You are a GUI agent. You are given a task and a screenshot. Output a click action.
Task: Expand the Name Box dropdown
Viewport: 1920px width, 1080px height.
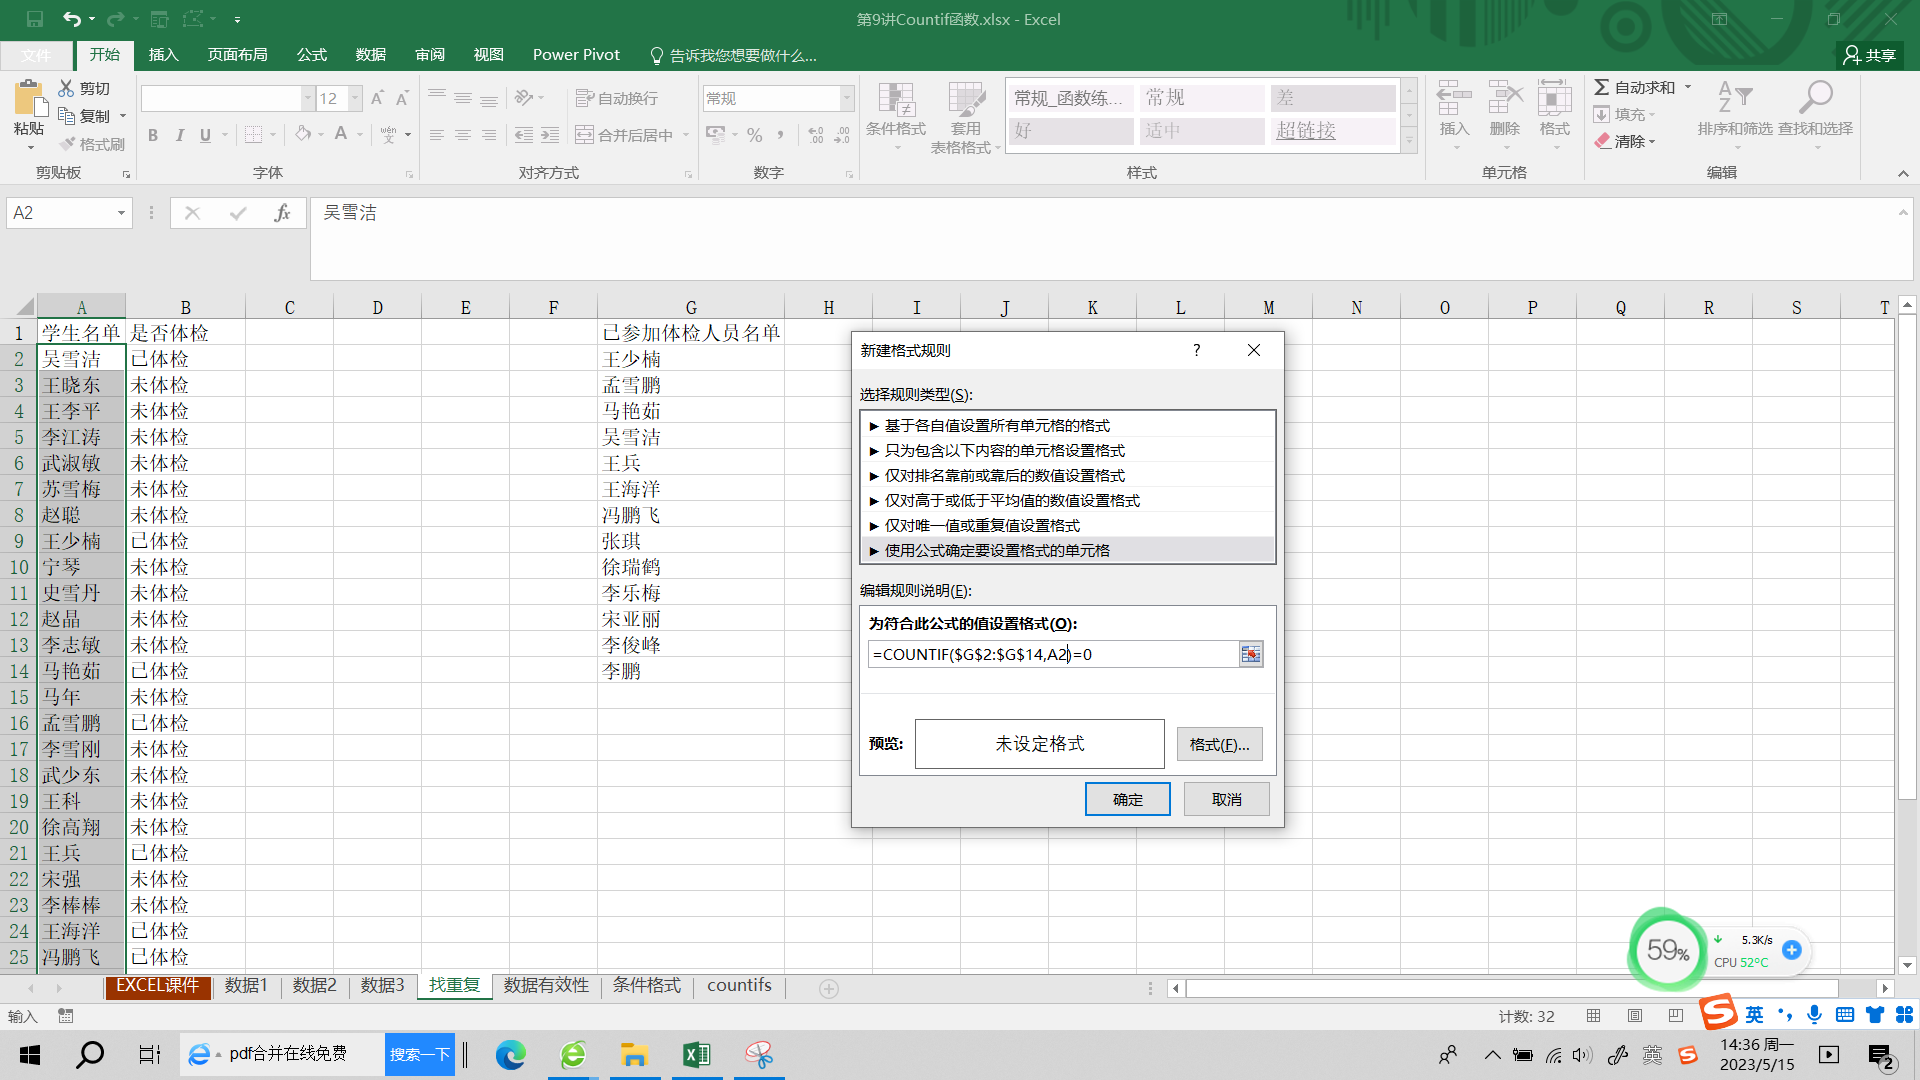click(121, 213)
